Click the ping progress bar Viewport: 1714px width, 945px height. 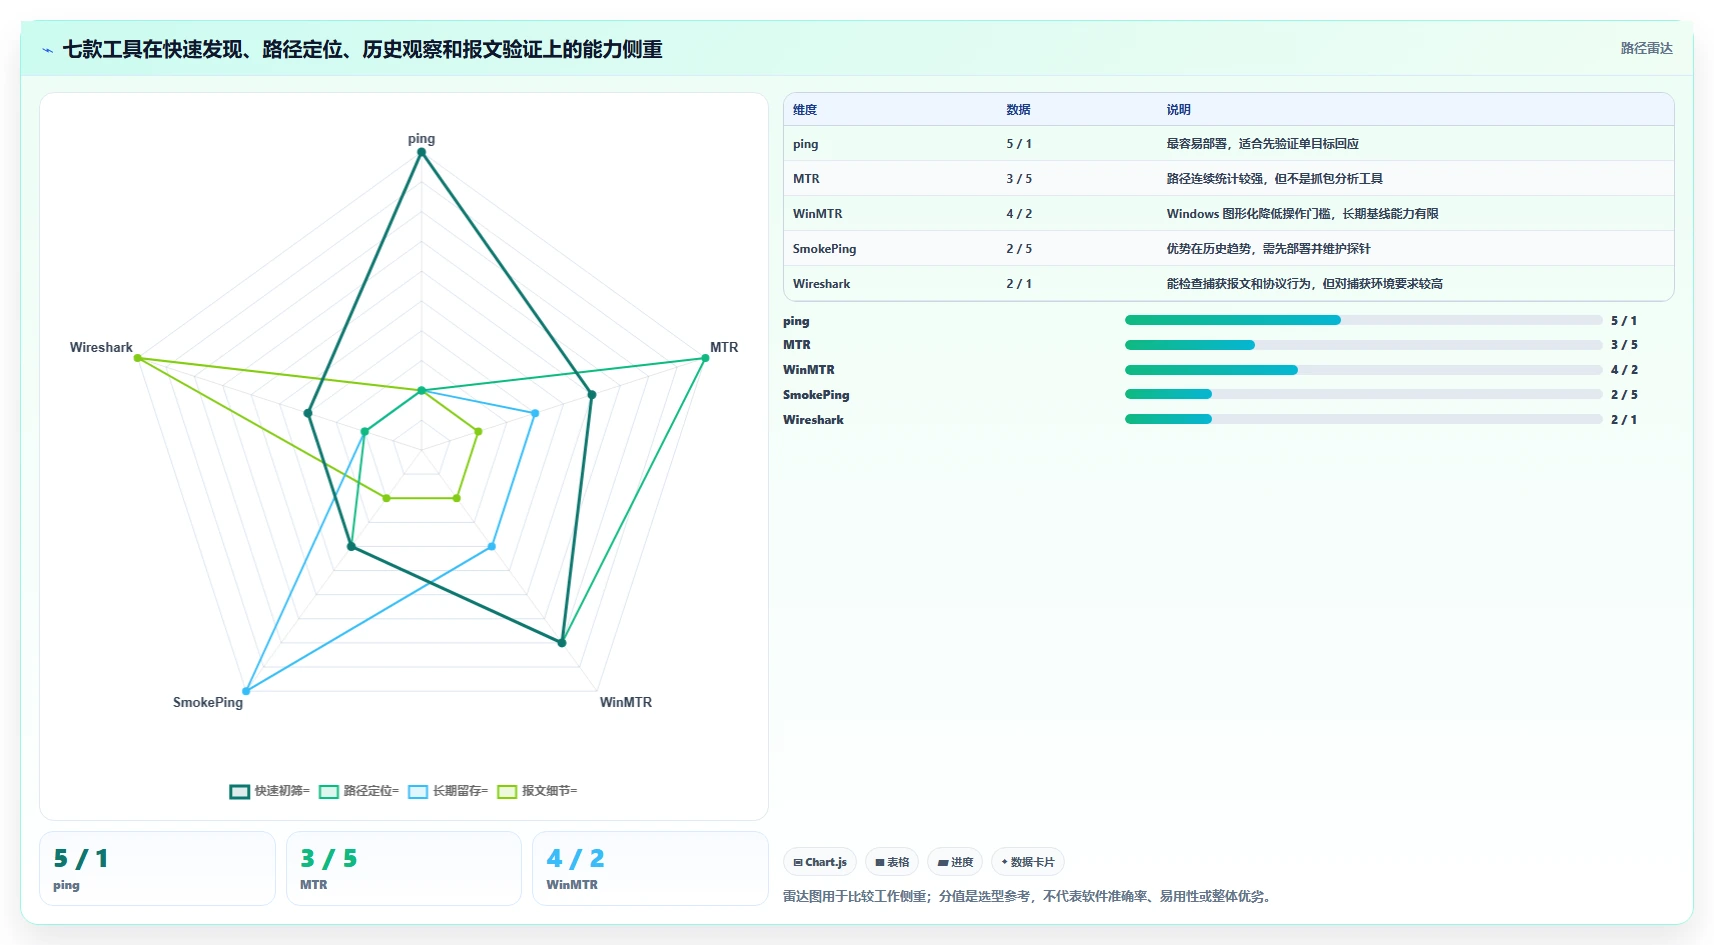coord(1363,320)
